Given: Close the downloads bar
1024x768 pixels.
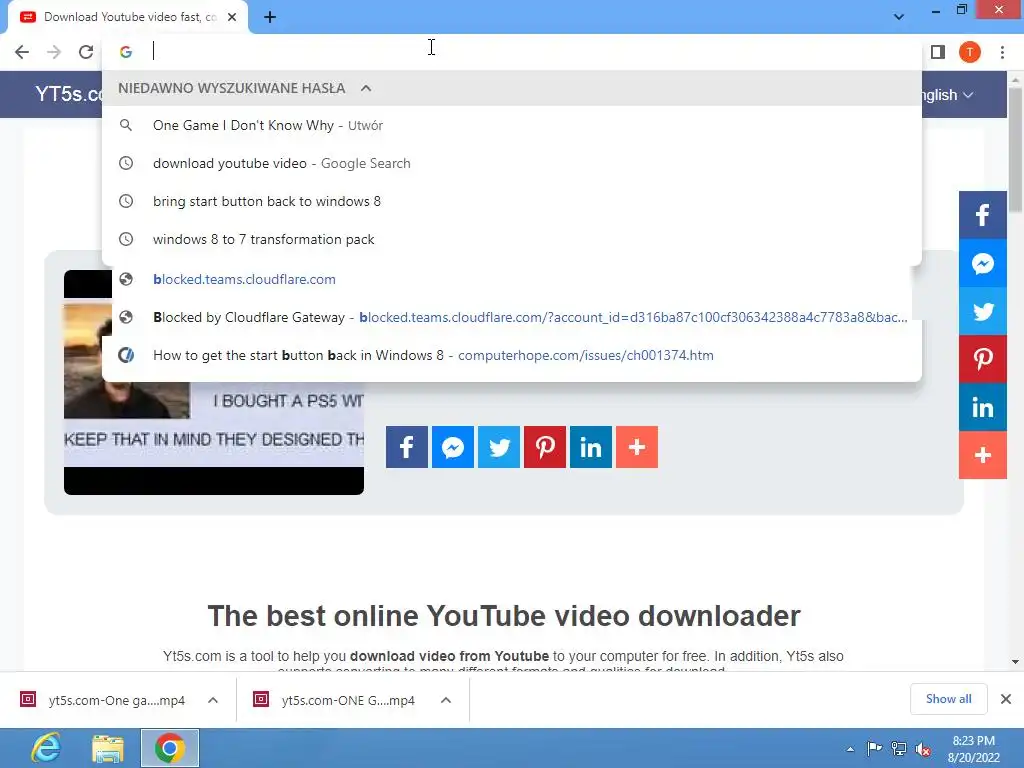Looking at the screenshot, I should pos(1006,699).
